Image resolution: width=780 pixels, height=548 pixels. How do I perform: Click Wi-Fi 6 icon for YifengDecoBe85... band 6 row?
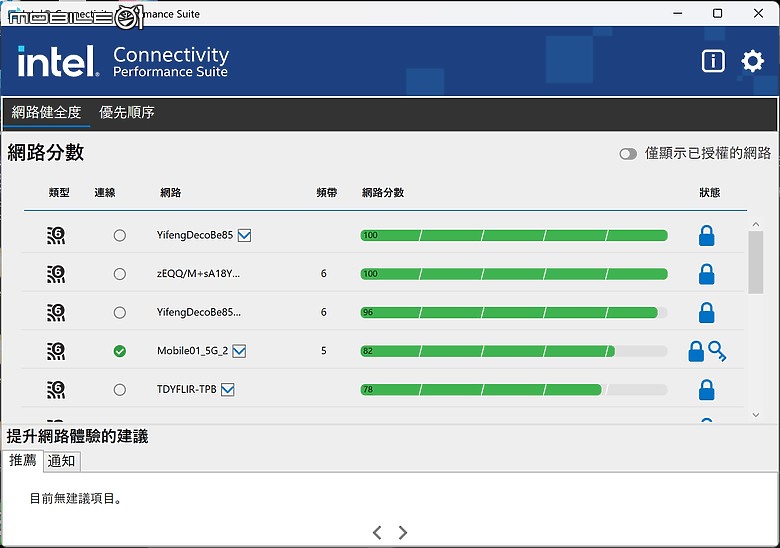(56, 312)
